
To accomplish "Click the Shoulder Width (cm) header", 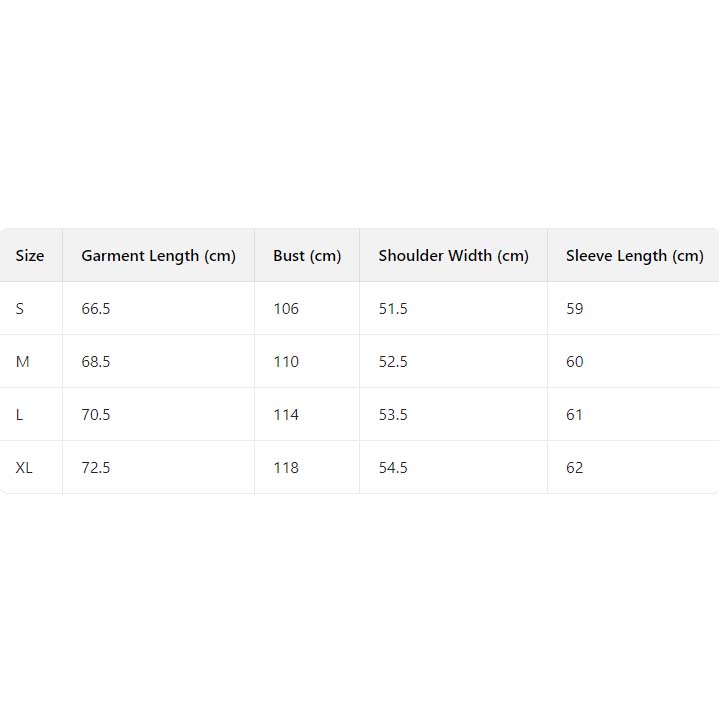I will coord(453,256).
